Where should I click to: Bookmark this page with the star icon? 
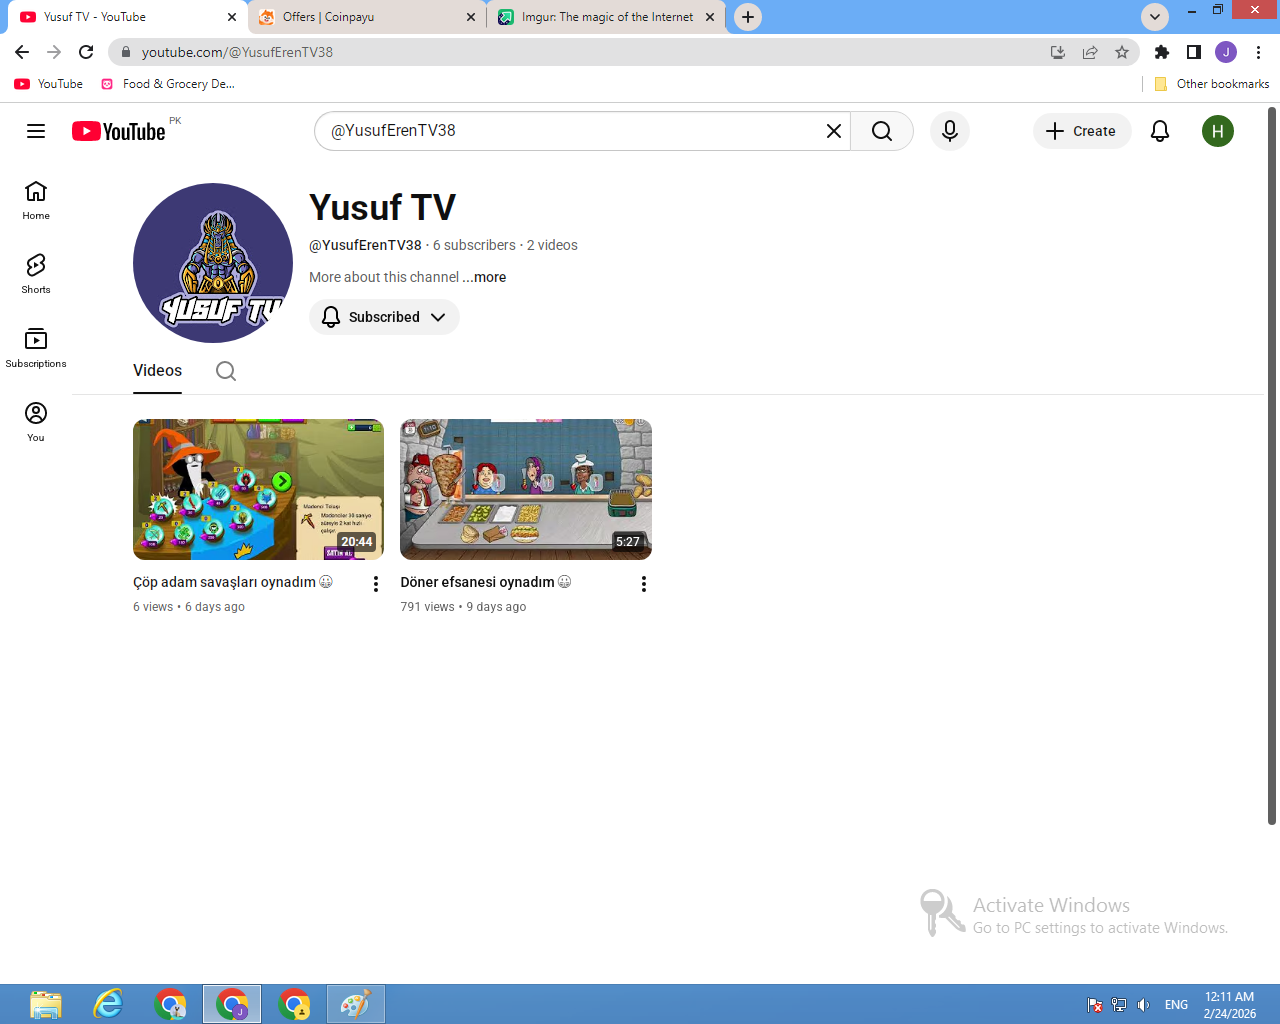coord(1122,52)
